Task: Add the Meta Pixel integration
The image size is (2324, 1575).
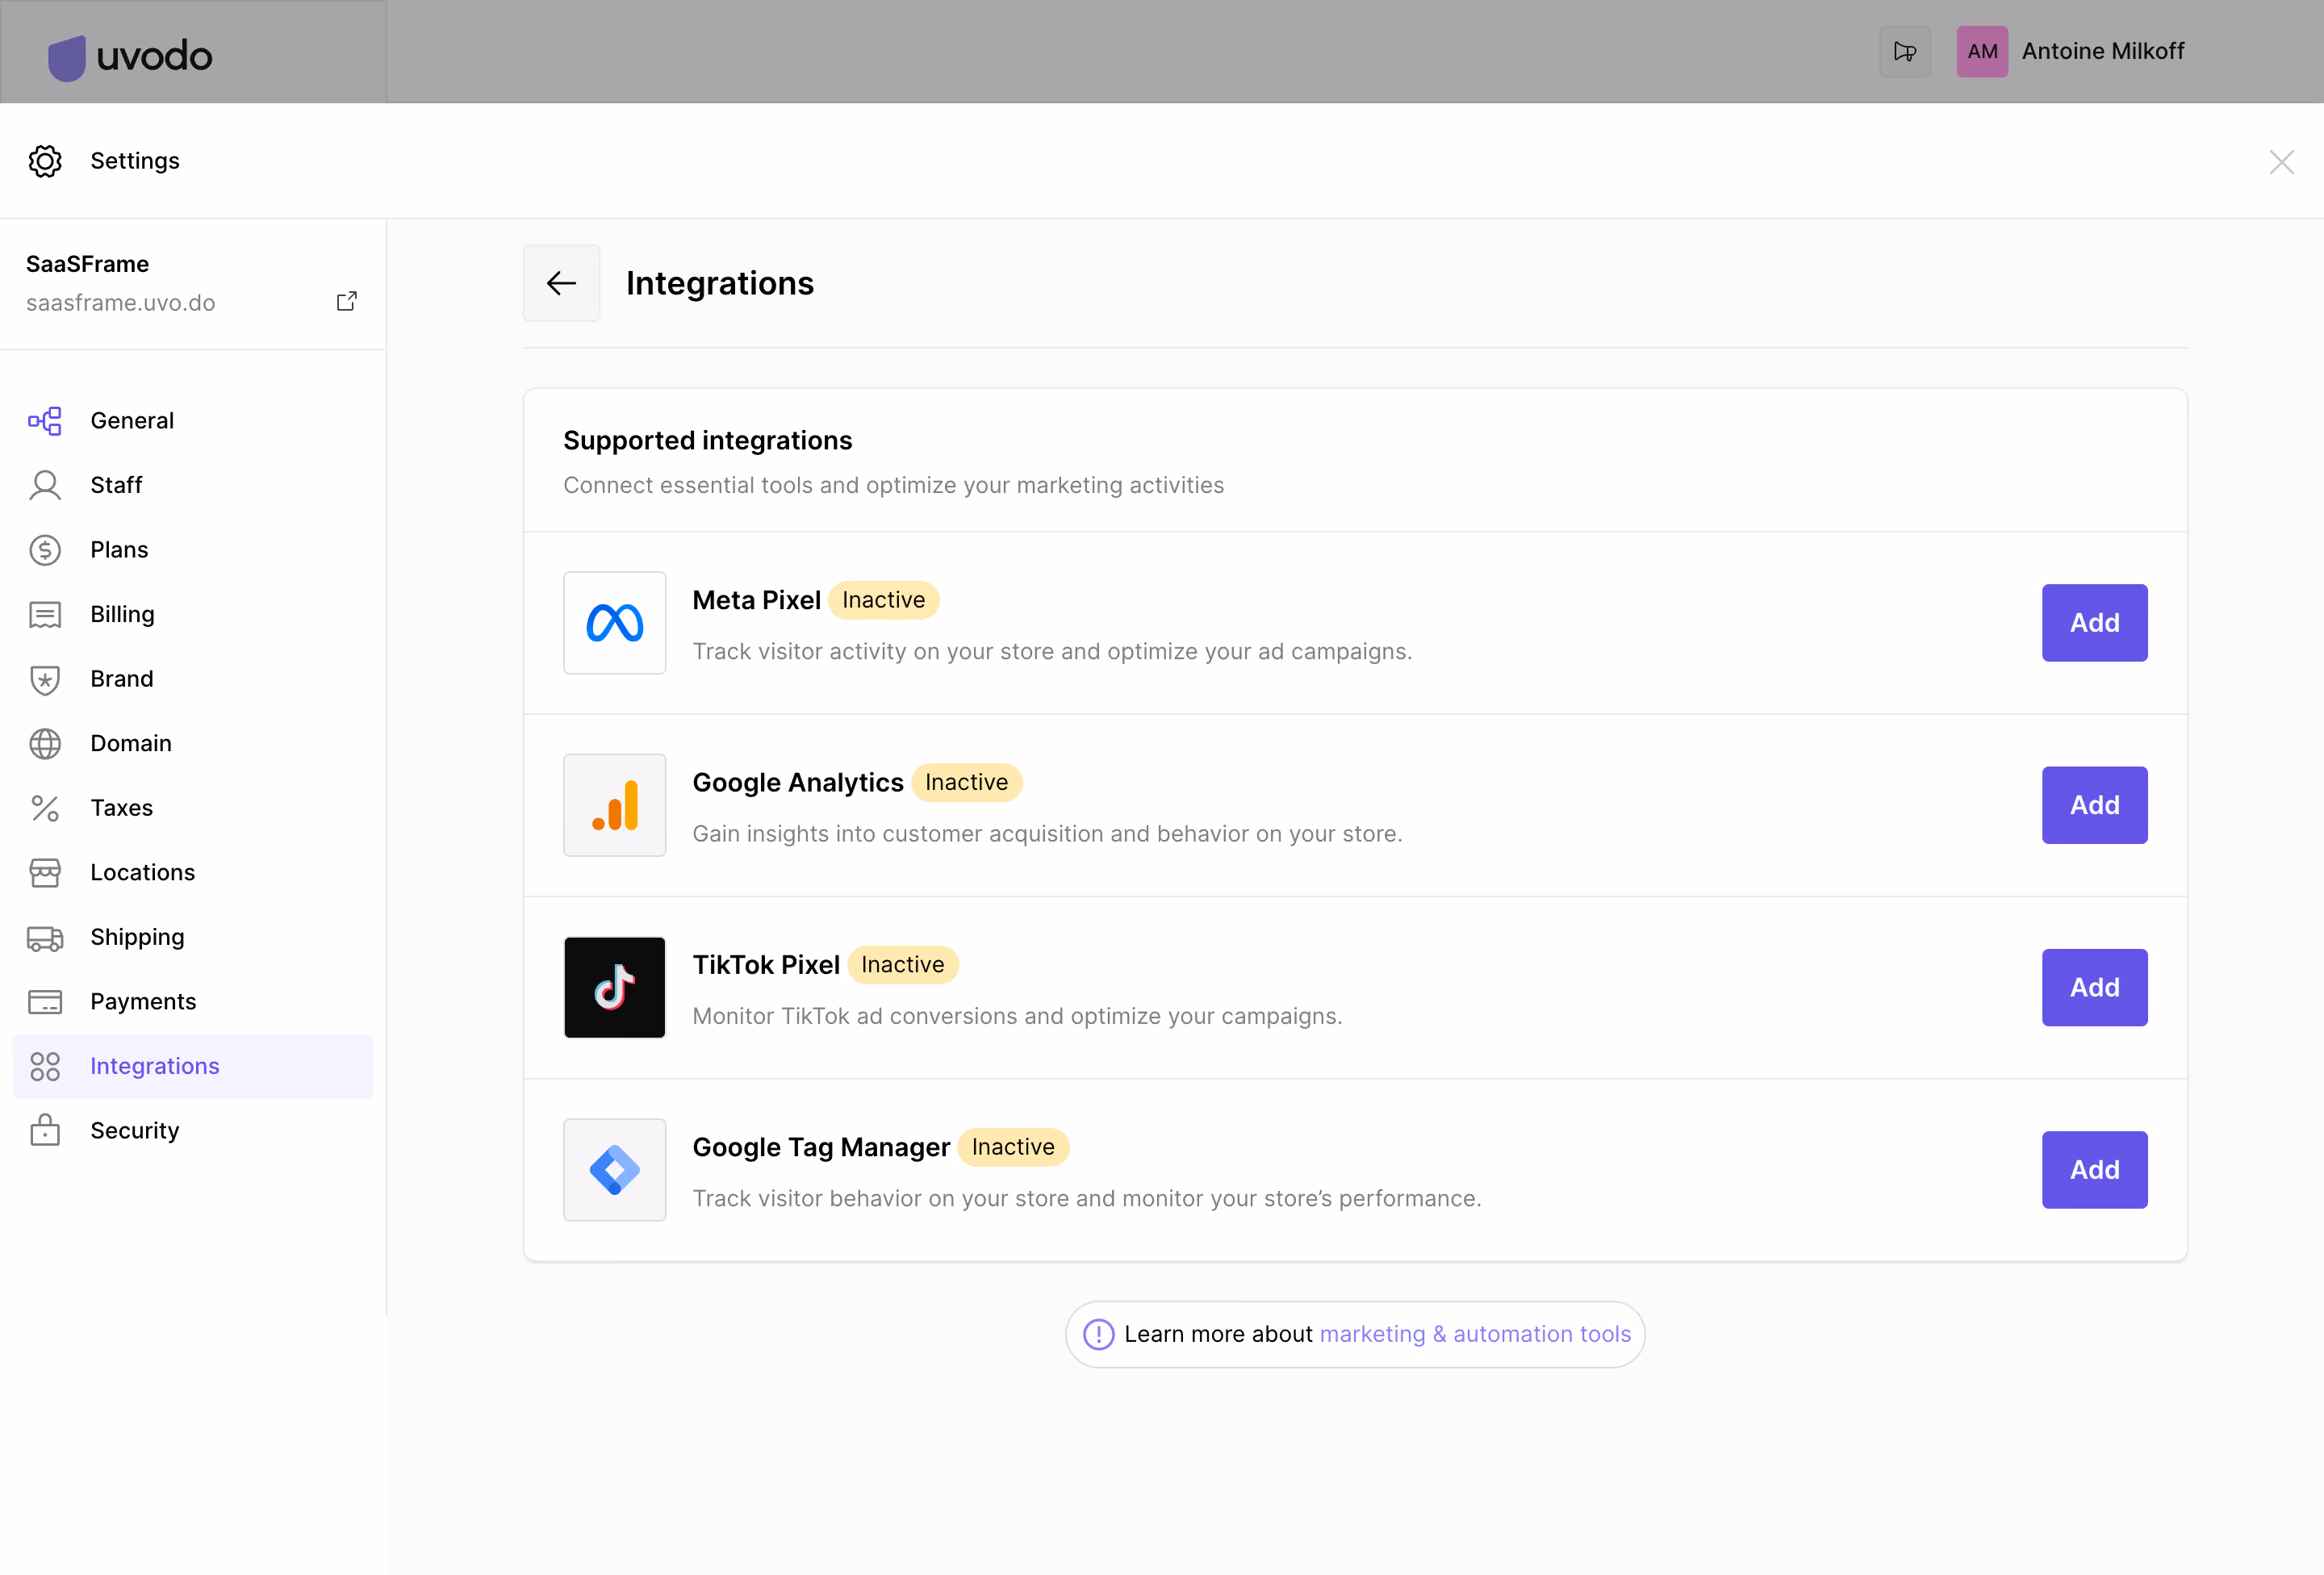Action: 2094,622
